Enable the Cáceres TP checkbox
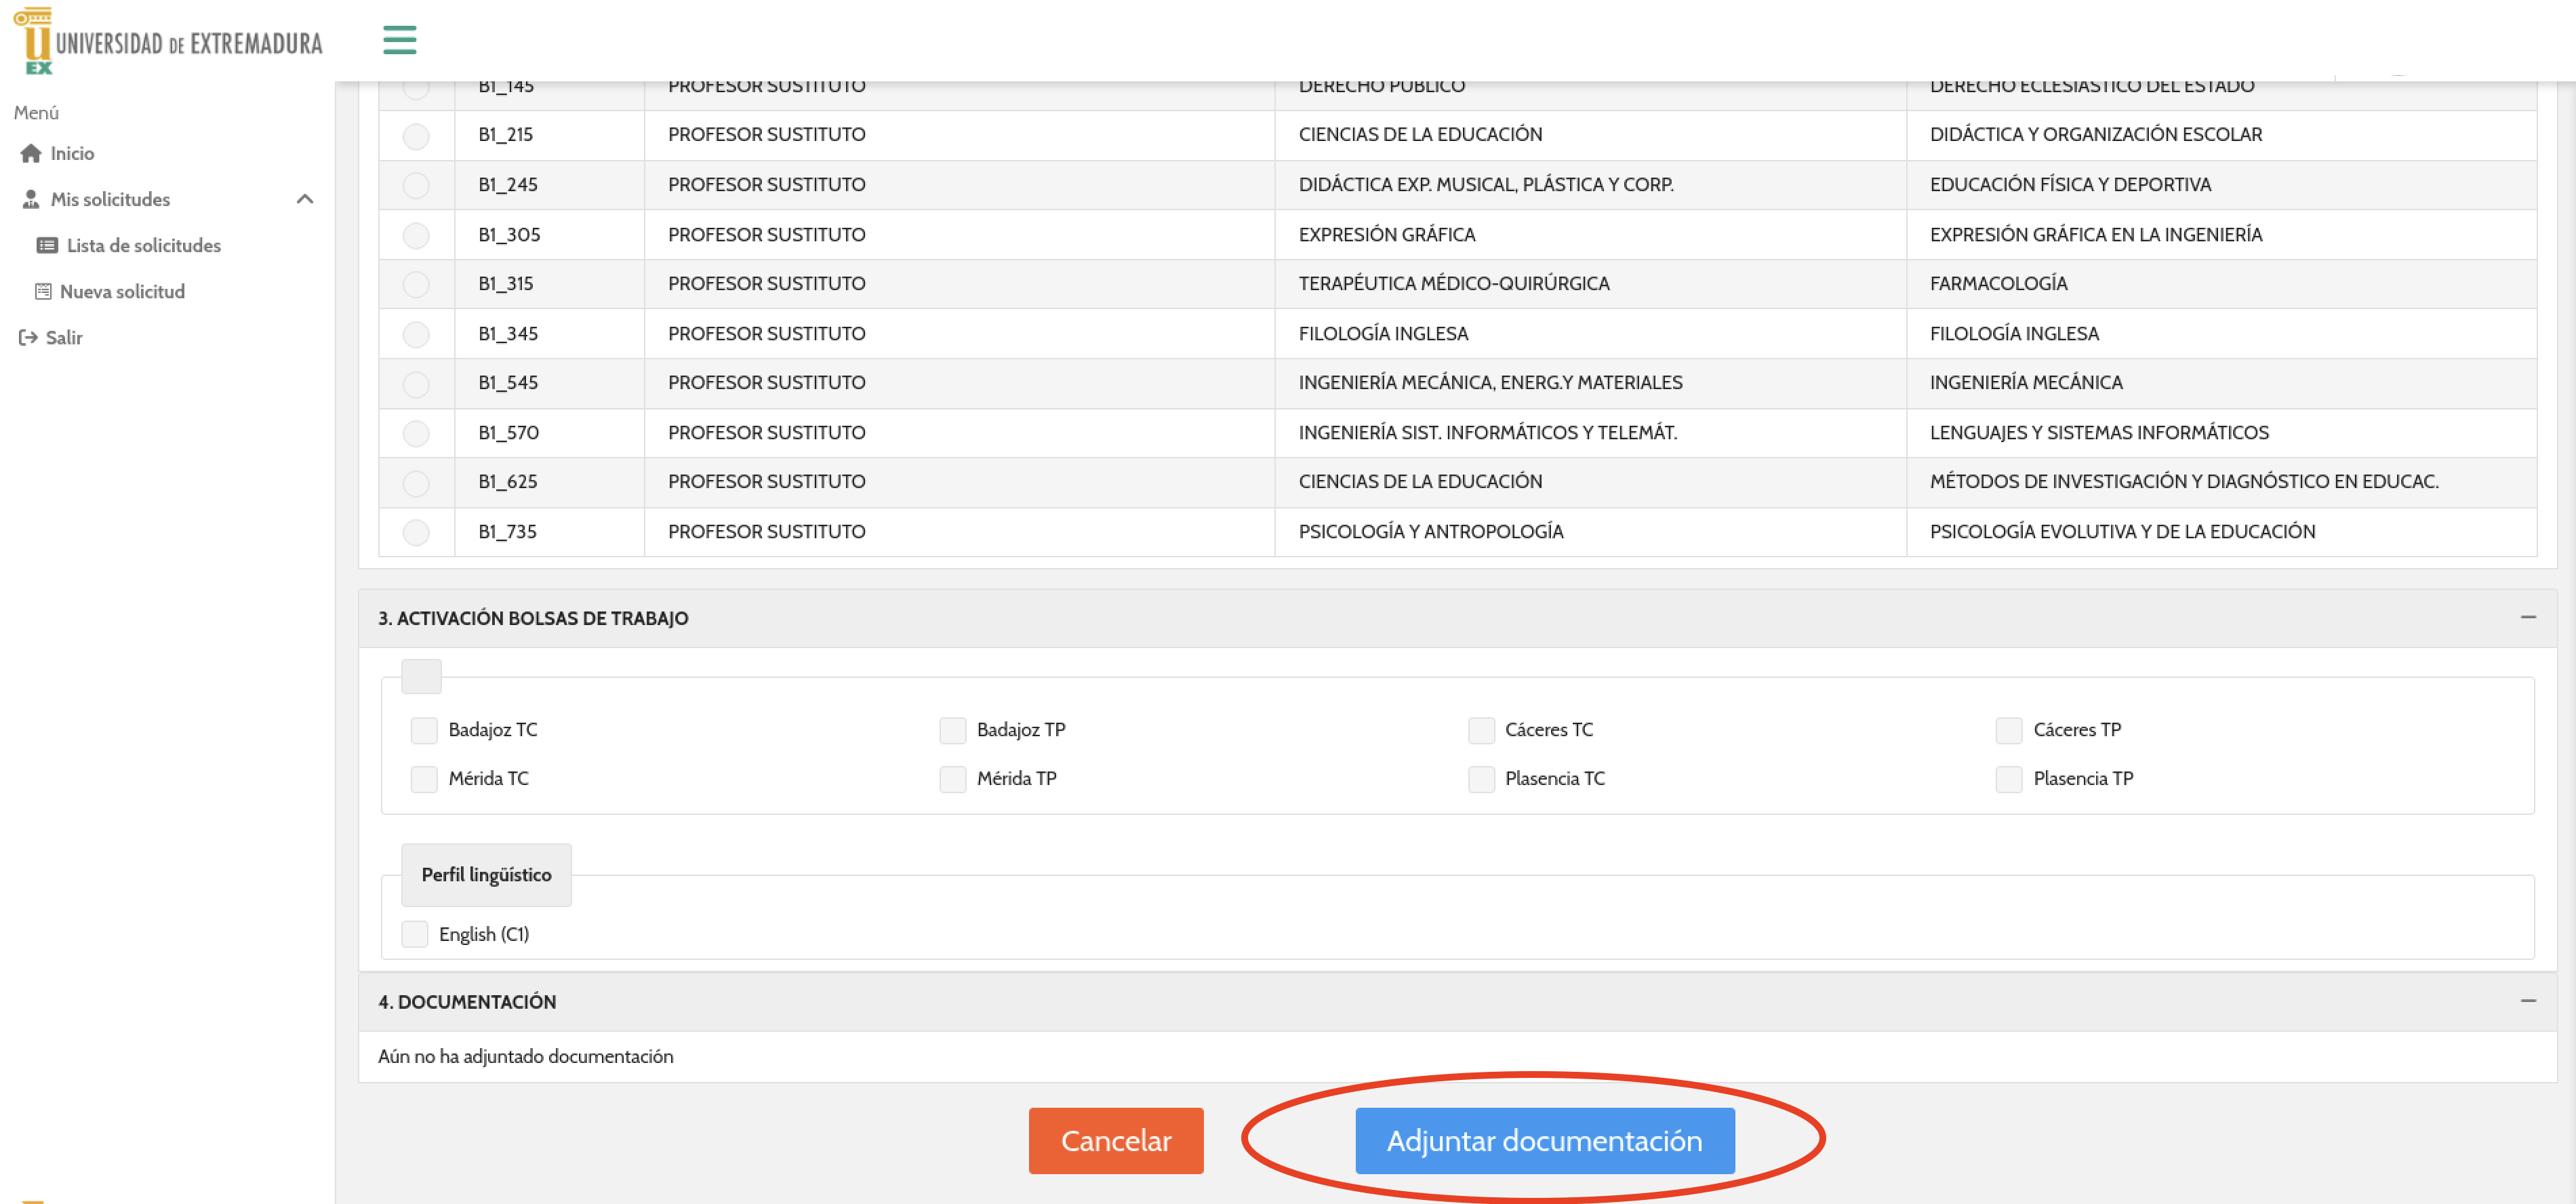2576x1204 pixels. coord(2008,730)
